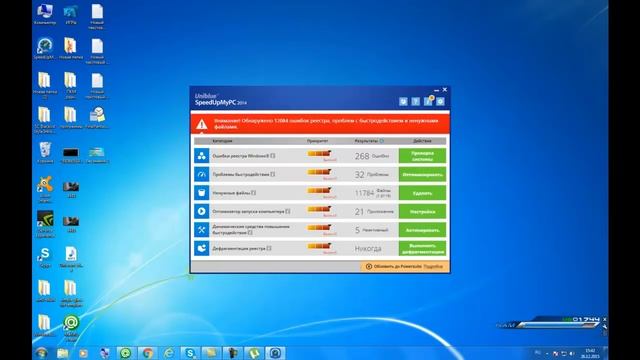Switch to SpeedUpMyPC taskbar button
The width and height of the screenshot is (640, 360).
point(275,353)
